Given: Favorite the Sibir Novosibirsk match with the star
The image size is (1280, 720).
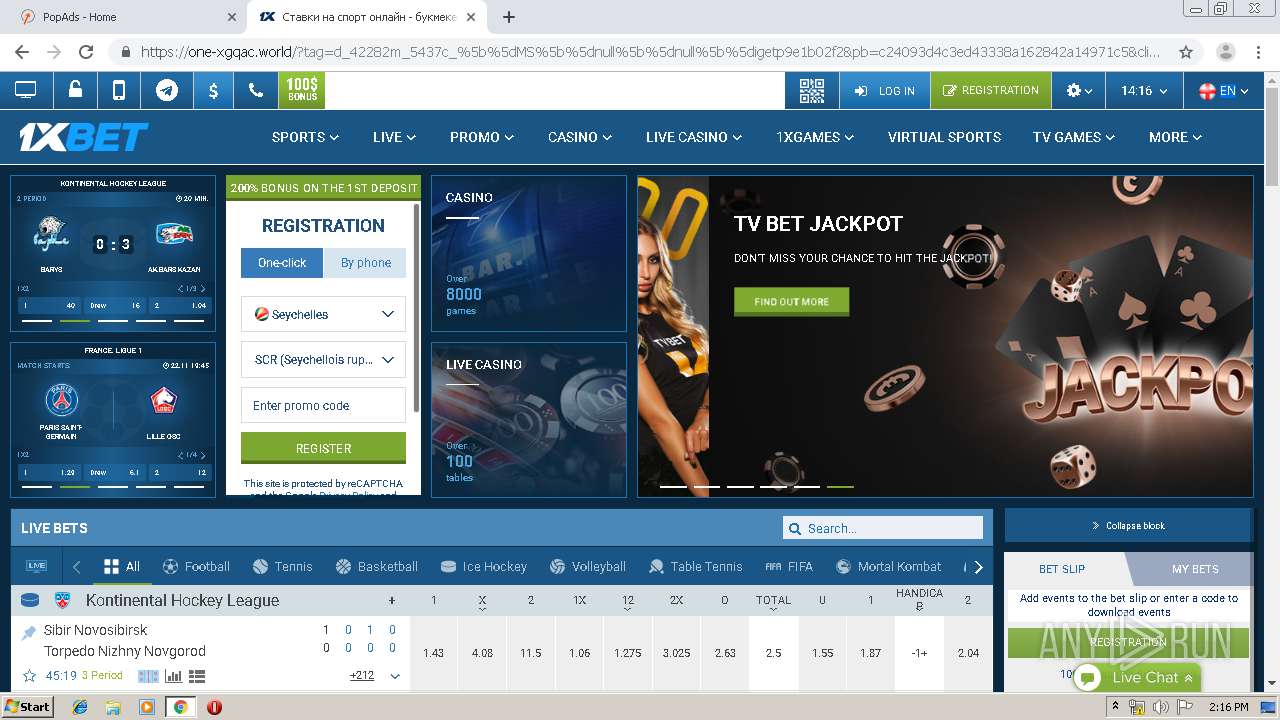Looking at the screenshot, I should click(x=29, y=676).
